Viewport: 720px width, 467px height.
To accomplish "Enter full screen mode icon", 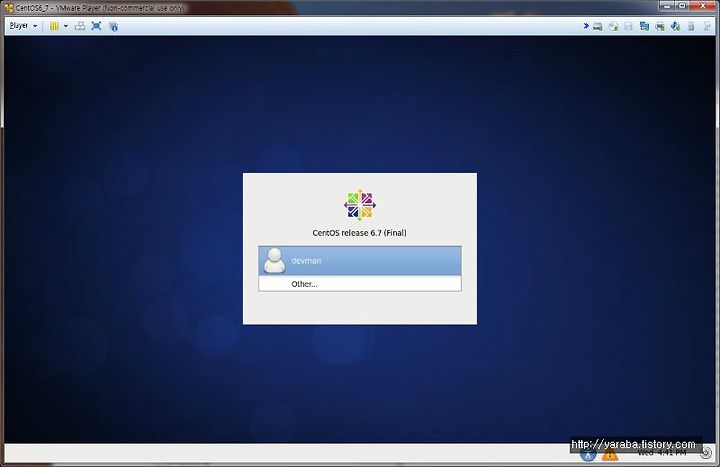I will (96, 26).
